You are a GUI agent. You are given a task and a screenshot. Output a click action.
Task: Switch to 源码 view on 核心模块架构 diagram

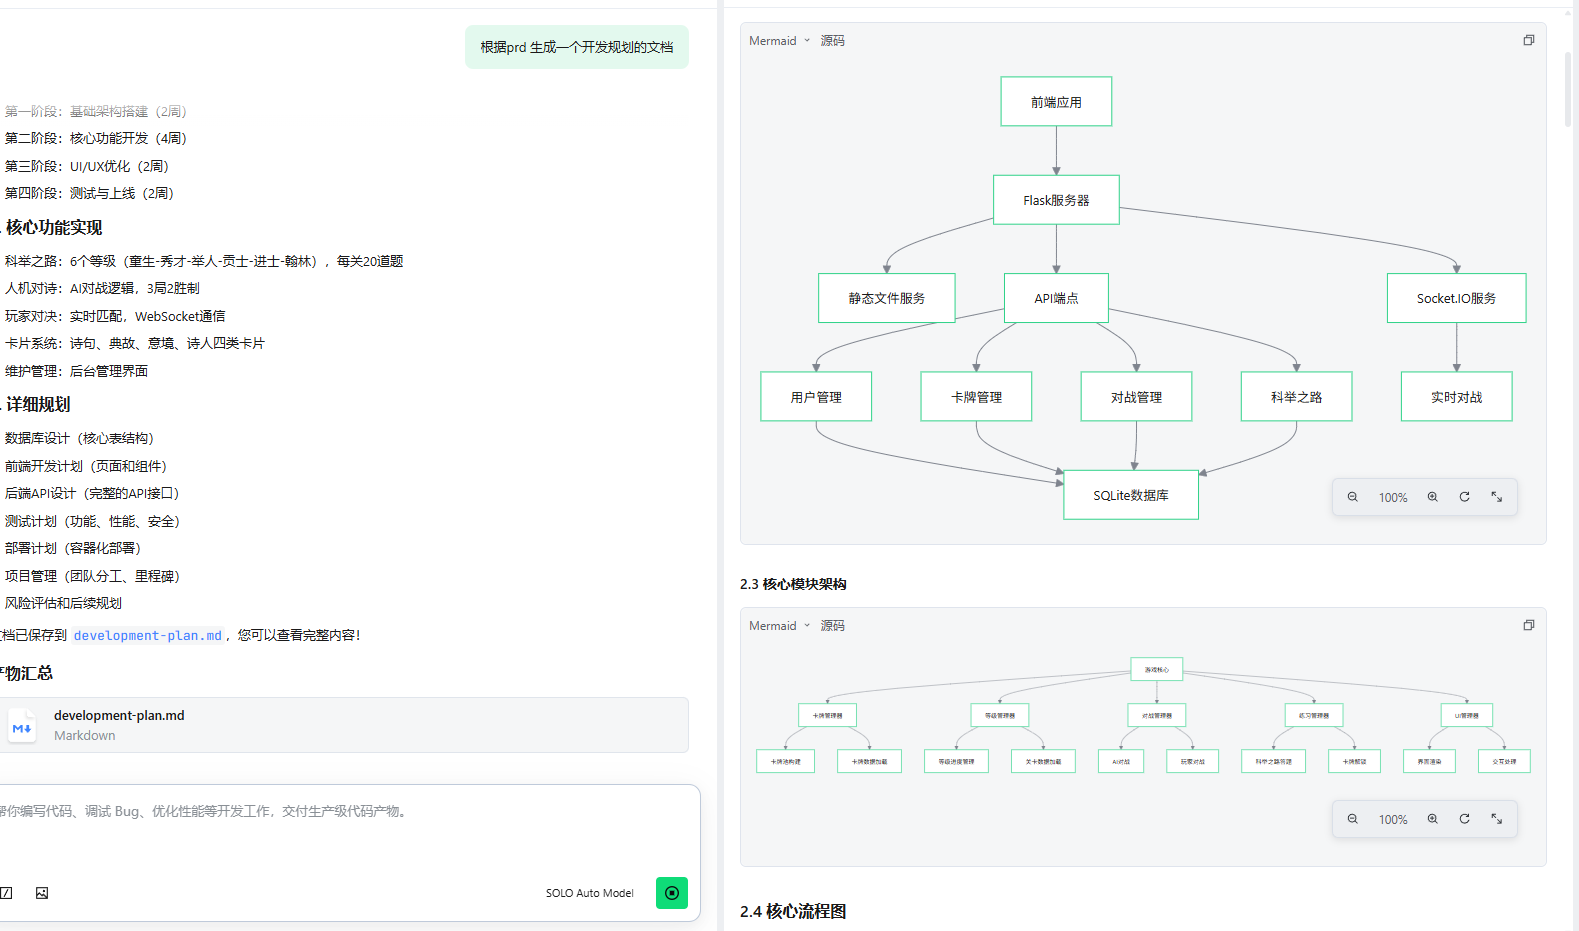(832, 626)
